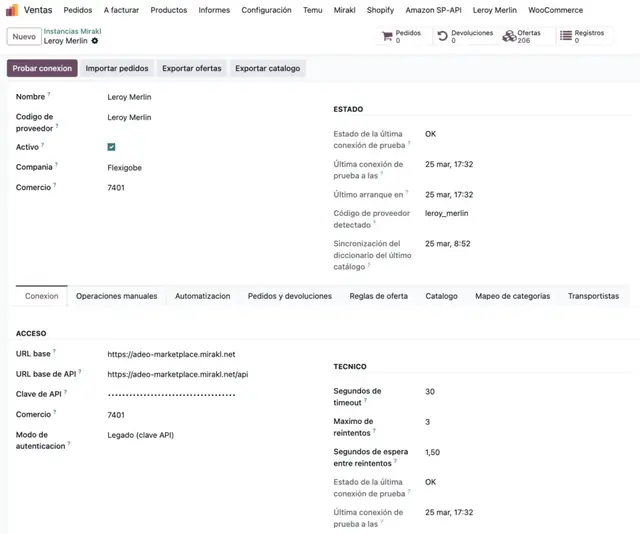The width and height of the screenshot is (640, 534).
Task: Open the Mirakl menu
Action: tap(344, 10)
